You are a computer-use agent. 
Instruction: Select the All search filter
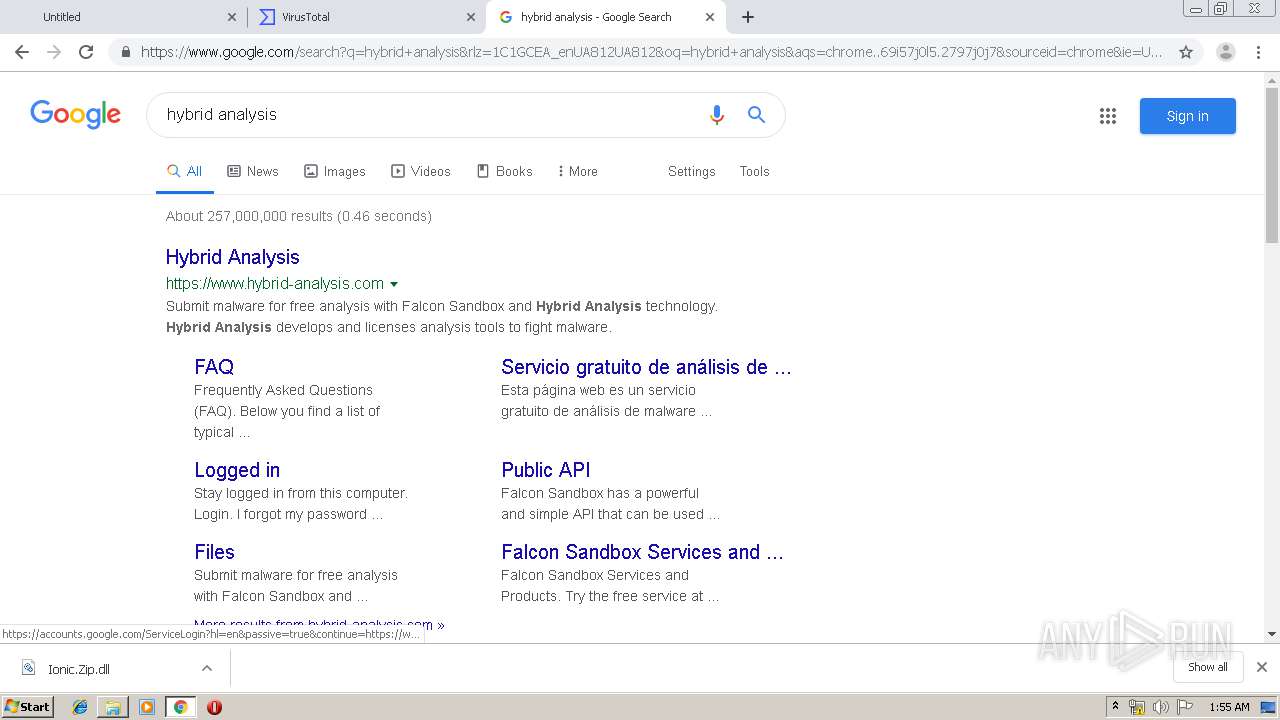click(185, 171)
